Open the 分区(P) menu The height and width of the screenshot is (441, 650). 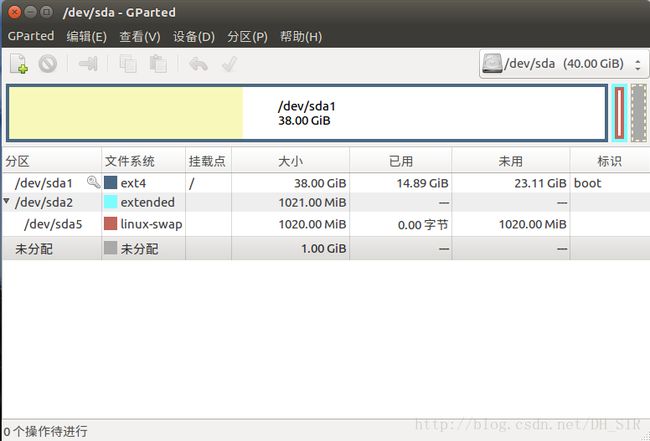pos(247,36)
